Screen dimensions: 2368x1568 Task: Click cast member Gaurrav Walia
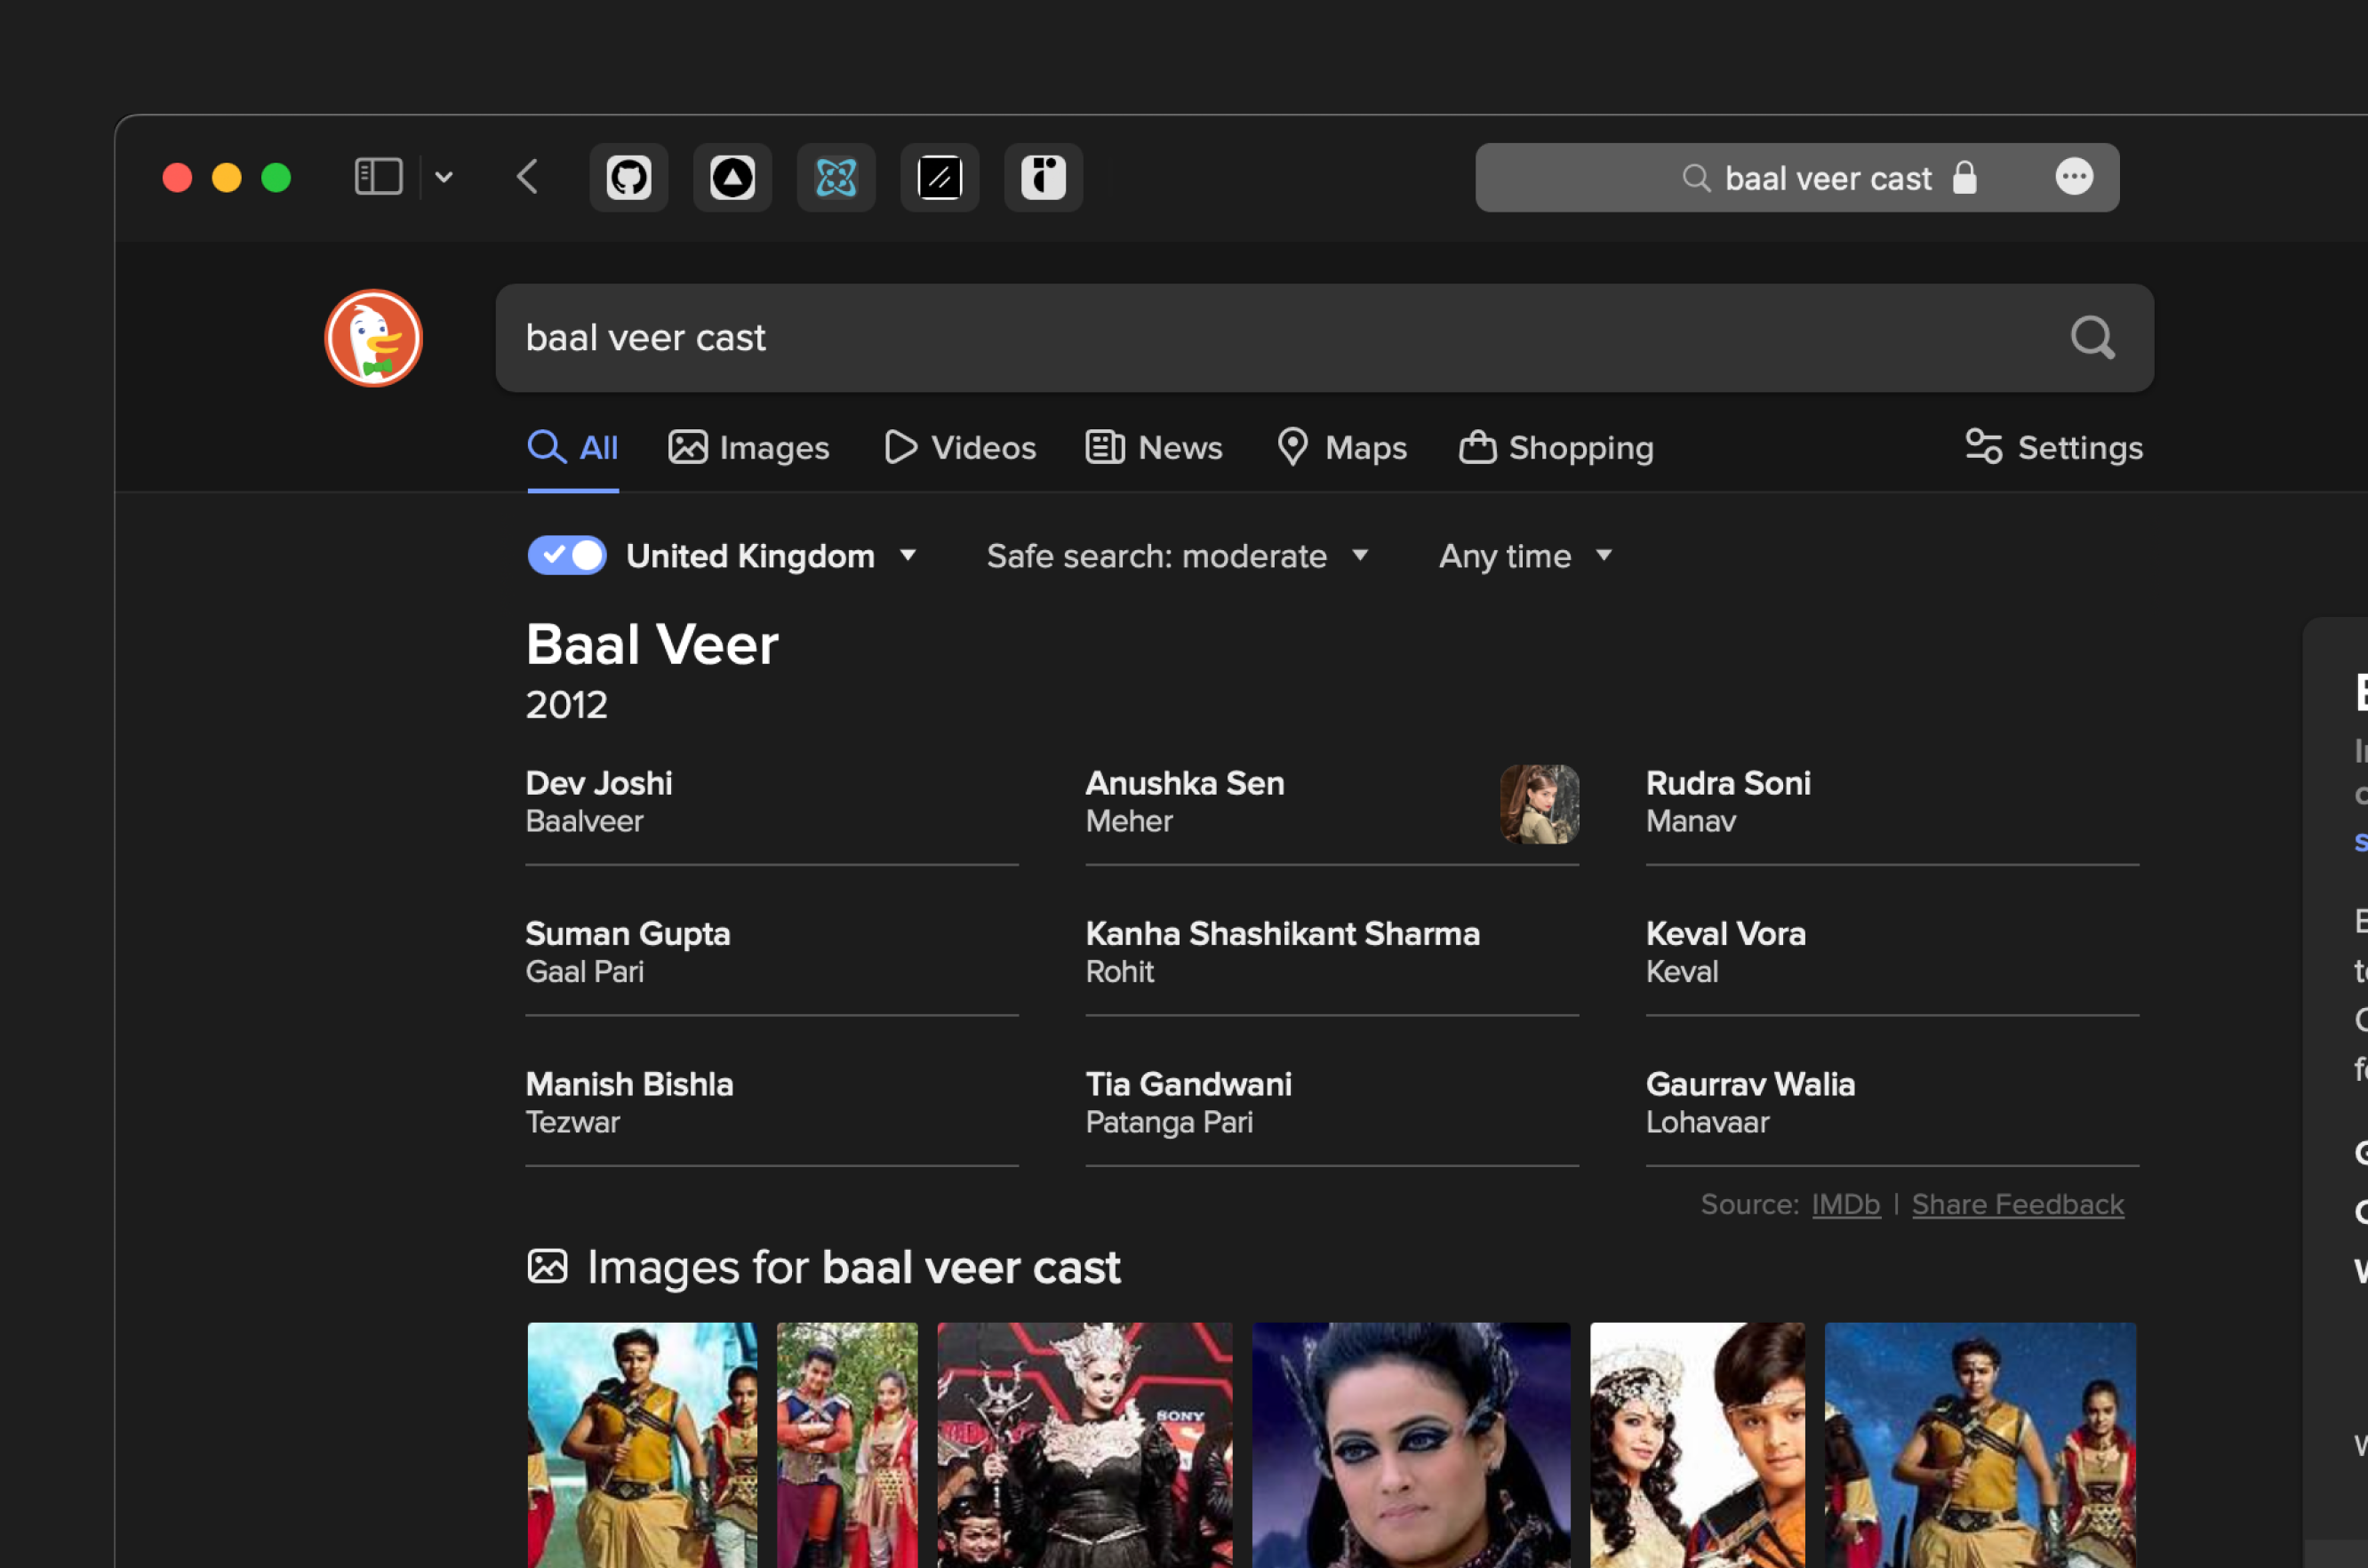pos(1750,1084)
